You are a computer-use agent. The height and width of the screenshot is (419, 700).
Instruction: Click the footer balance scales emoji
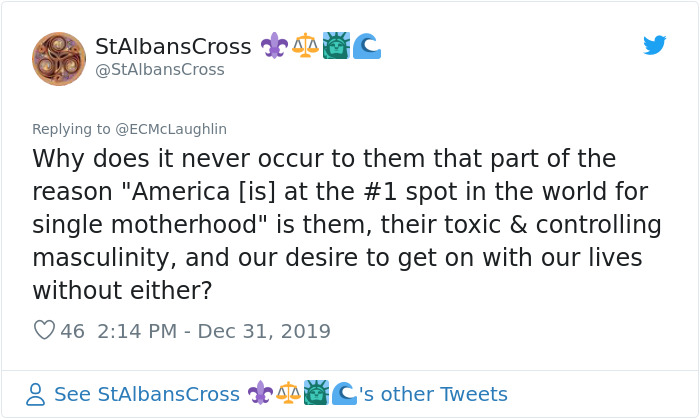[x=288, y=393]
